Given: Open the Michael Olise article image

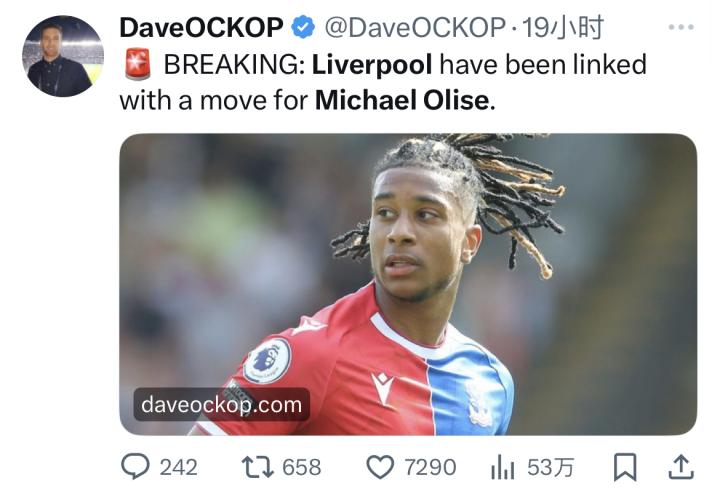Looking at the screenshot, I should [408, 284].
